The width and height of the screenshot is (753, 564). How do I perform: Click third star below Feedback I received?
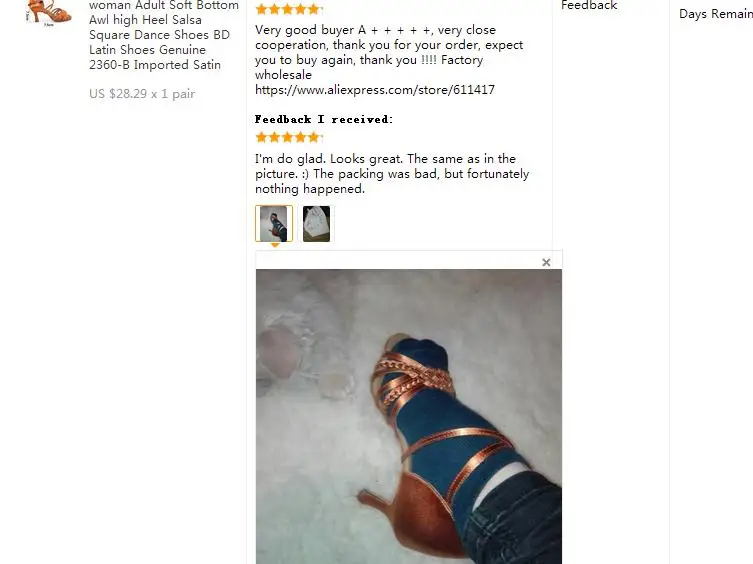coord(288,137)
